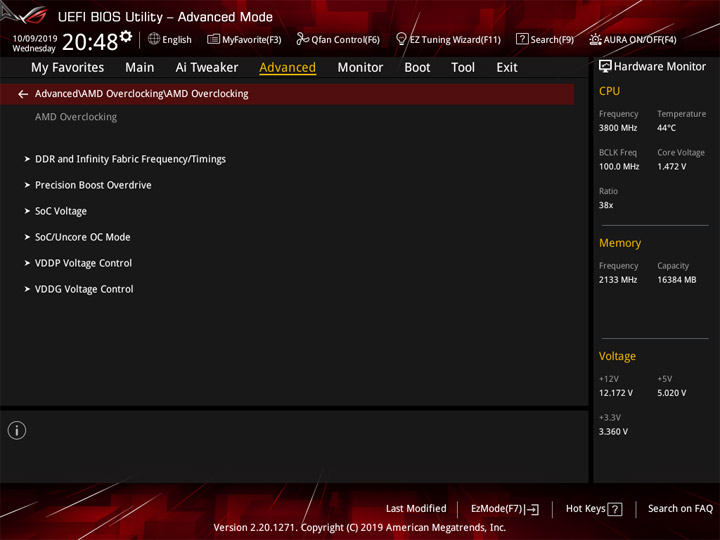
Task: Switch to EzMode(F7) label
Action: (497, 509)
